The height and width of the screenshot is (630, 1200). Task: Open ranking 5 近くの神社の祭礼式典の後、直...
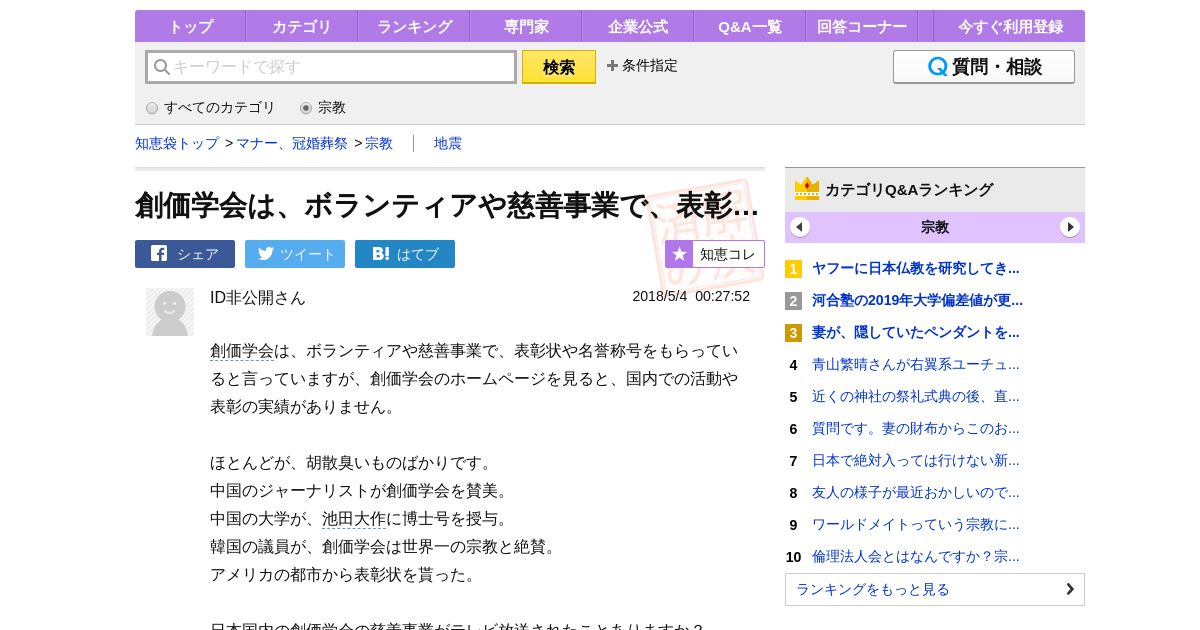click(916, 396)
